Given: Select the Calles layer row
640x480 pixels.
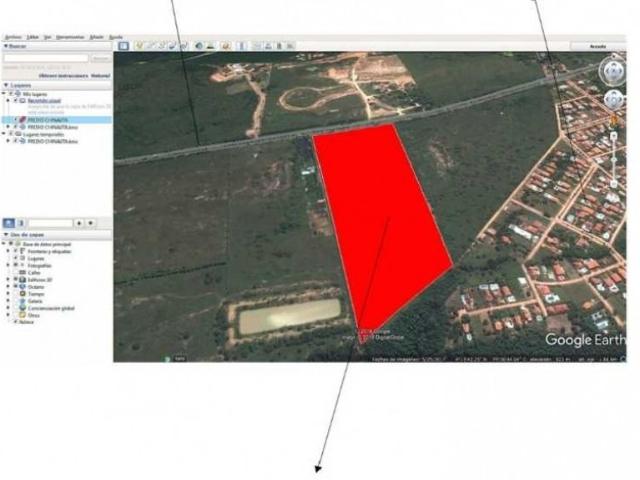Looking at the screenshot, I should coord(34,273).
